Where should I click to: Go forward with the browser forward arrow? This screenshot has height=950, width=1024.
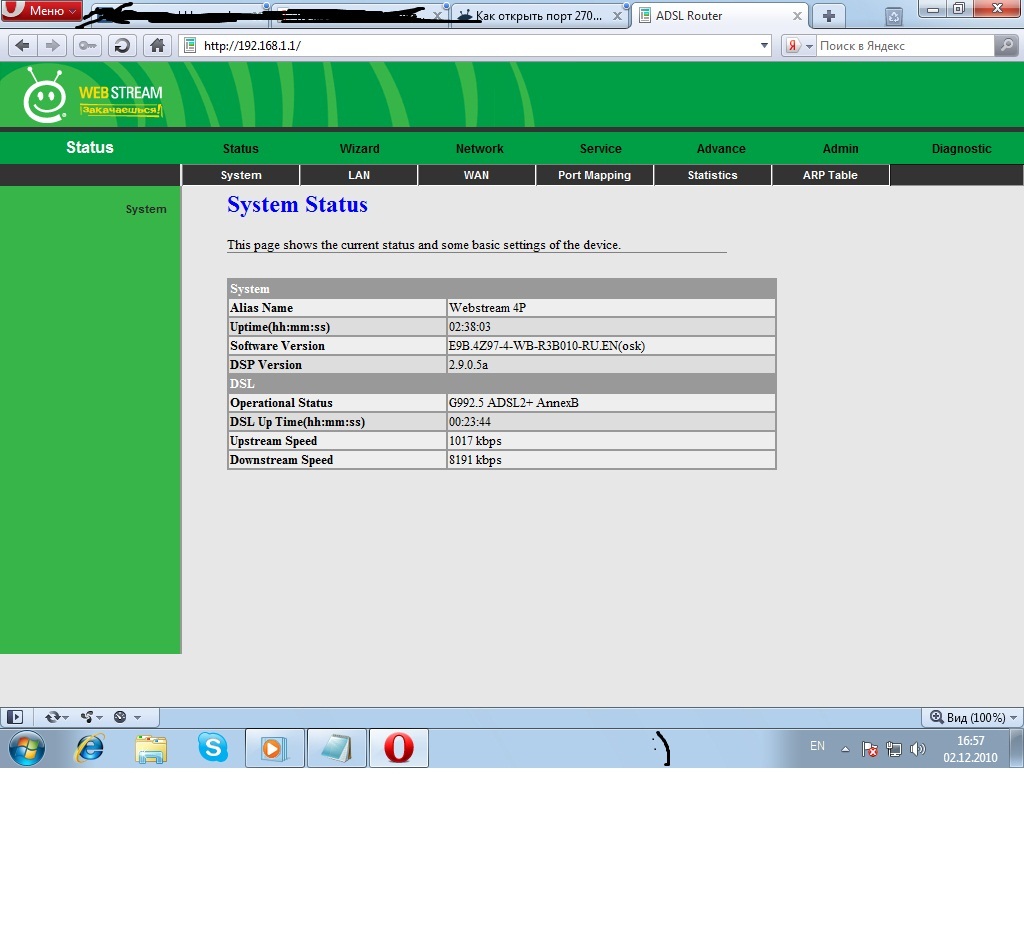point(52,46)
